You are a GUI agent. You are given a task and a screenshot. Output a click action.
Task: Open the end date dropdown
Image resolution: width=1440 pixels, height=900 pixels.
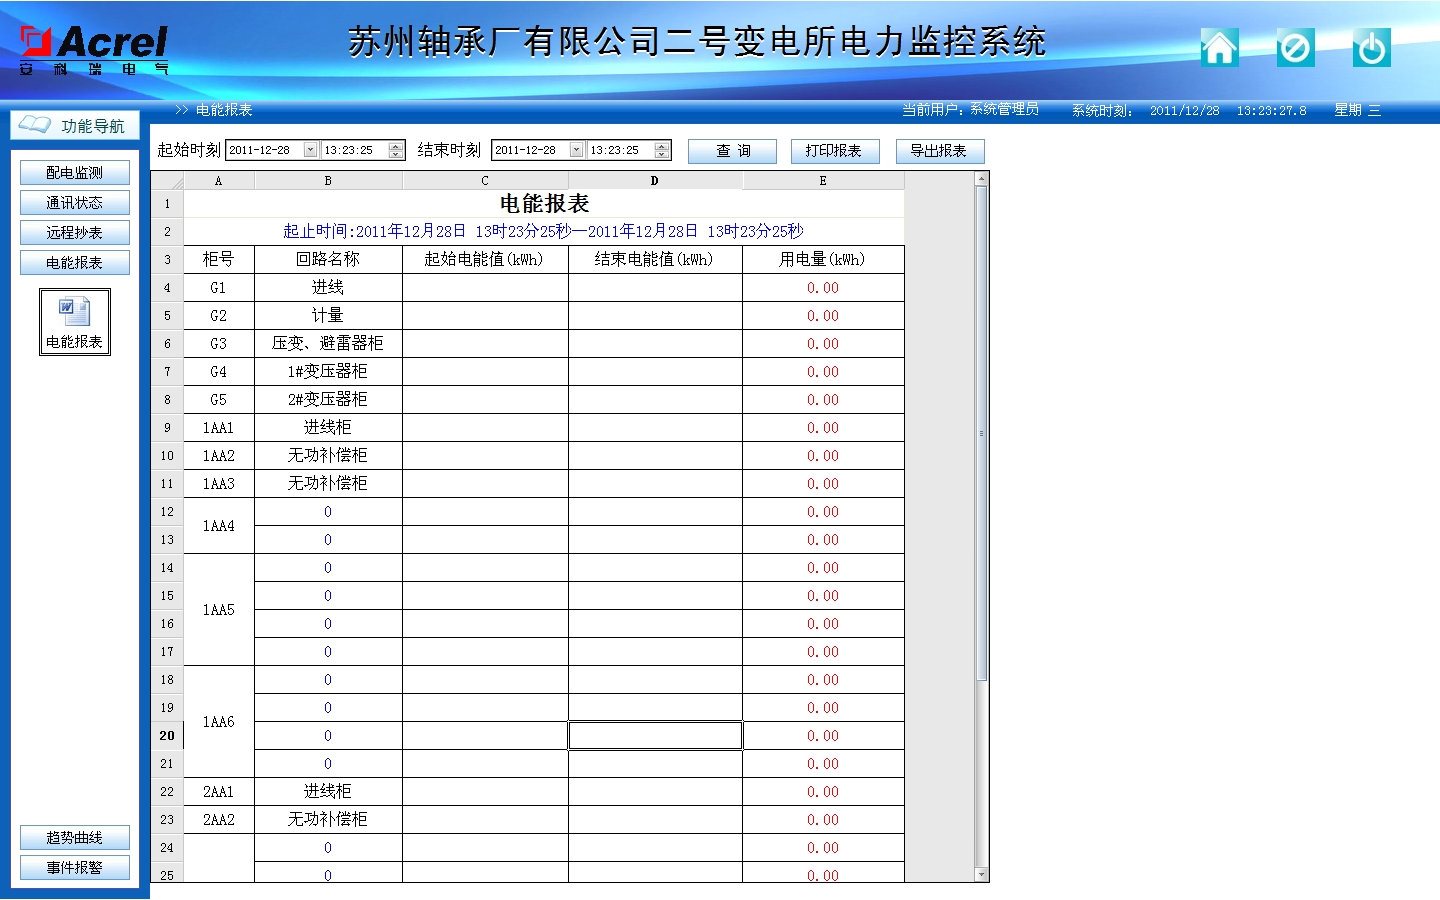tap(576, 150)
